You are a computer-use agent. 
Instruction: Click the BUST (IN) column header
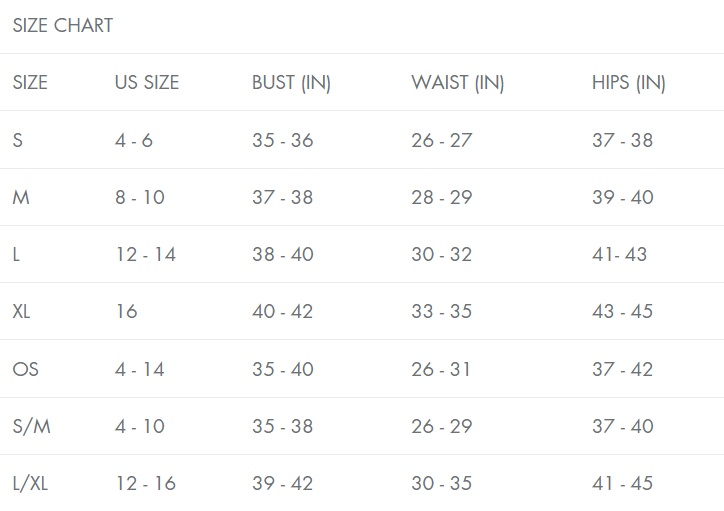click(x=291, y=83)
